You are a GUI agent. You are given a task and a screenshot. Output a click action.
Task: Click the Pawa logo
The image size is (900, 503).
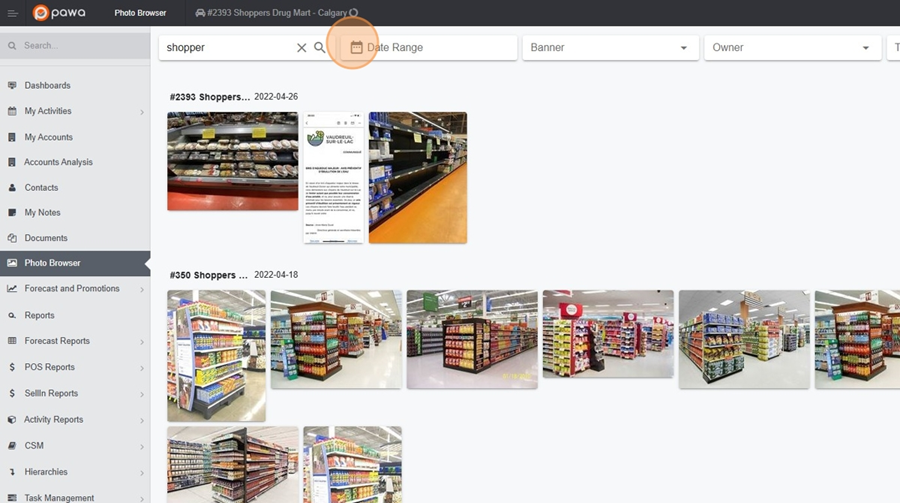coord(59,13)
